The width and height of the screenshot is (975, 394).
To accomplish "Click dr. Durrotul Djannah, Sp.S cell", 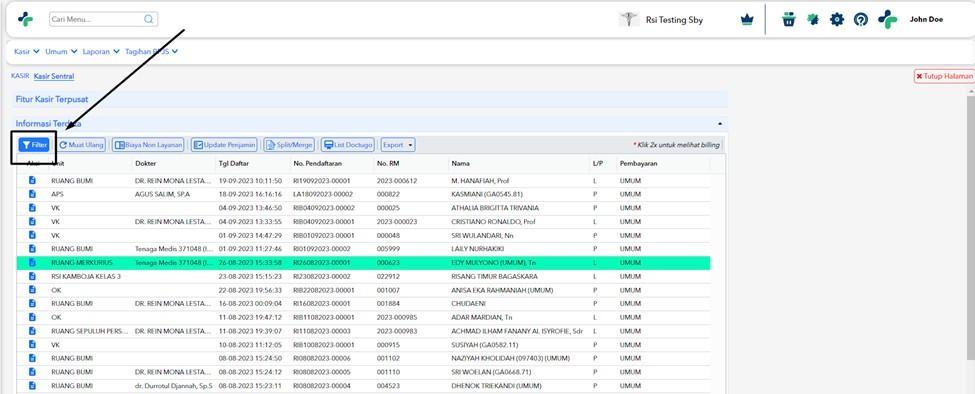I will (x=173, y=385).
